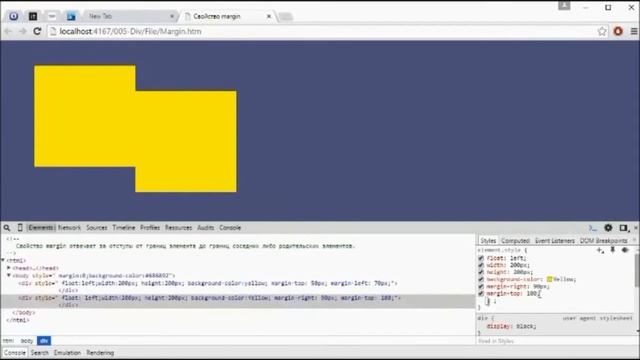This screenshot has width=640, height=360.
Task: Select the third pinned tab
Action: 52,16
